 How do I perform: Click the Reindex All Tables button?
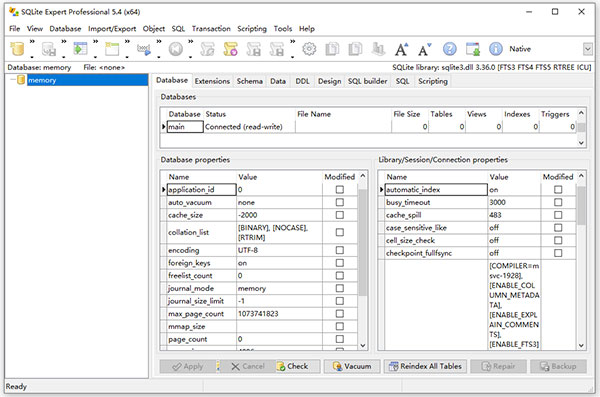point(425,366)
